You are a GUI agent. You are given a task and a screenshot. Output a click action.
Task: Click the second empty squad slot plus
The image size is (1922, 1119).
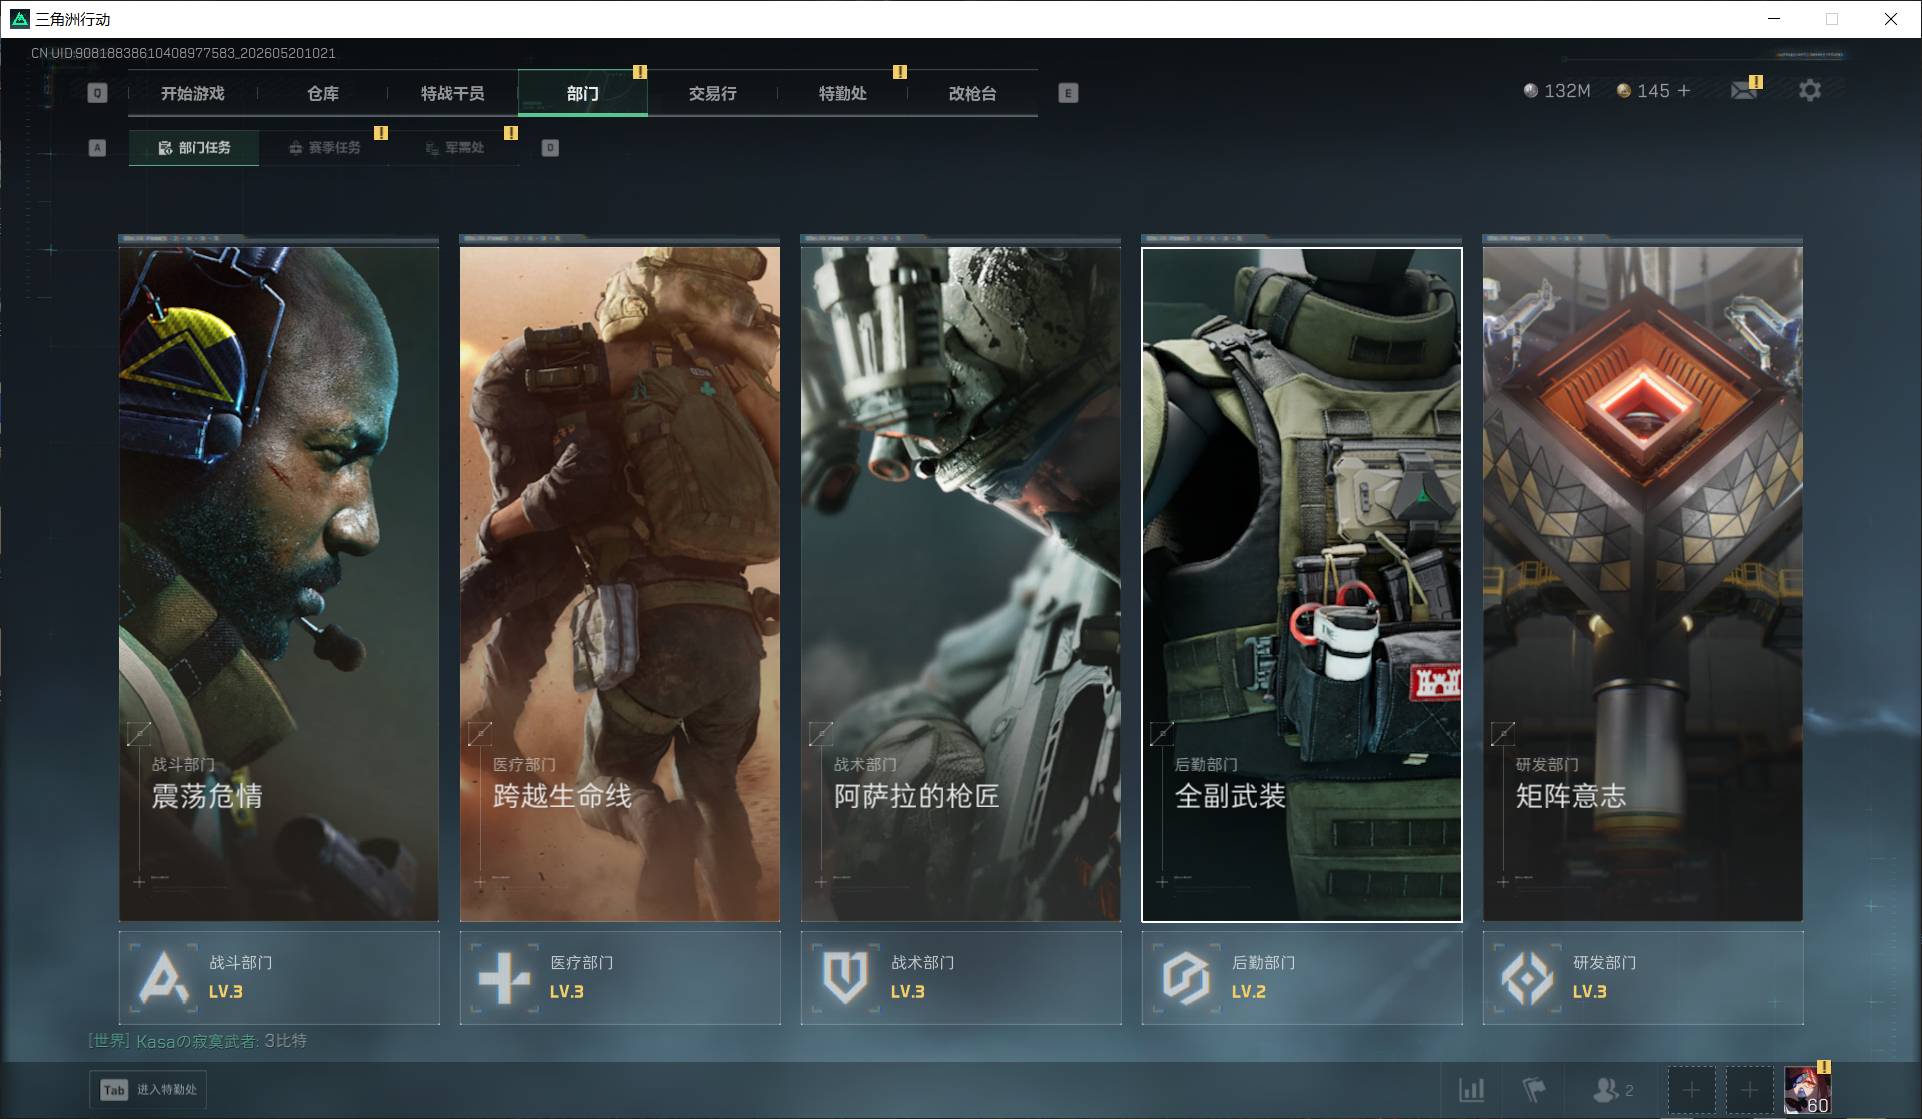coord(1749,1090)
